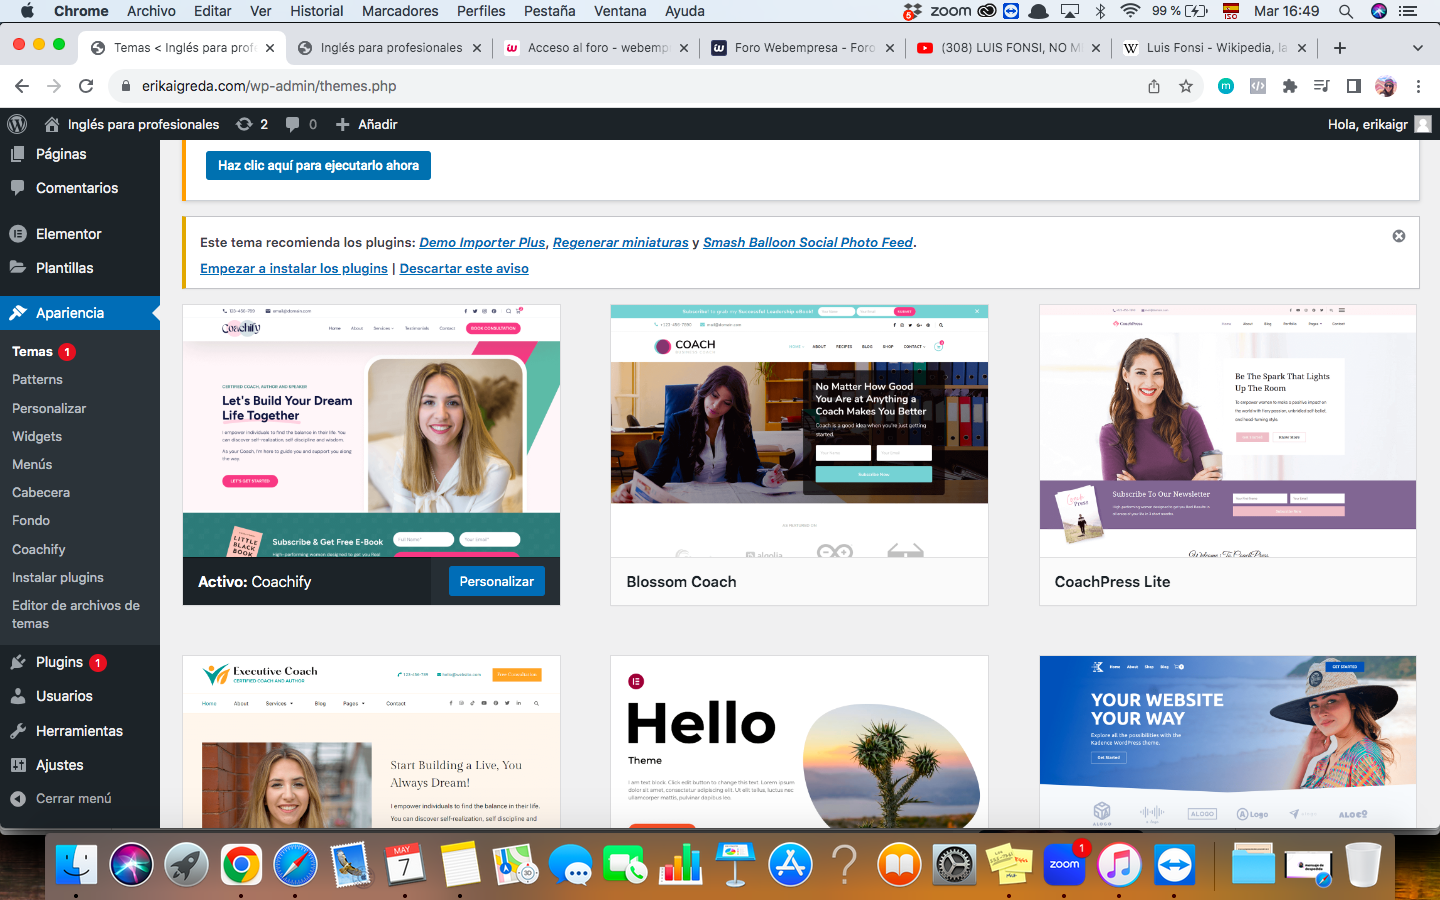Open the Marcadores menu
Image resolution: width=1440 pixels, height=900 pixels.
tap(400, 11)
